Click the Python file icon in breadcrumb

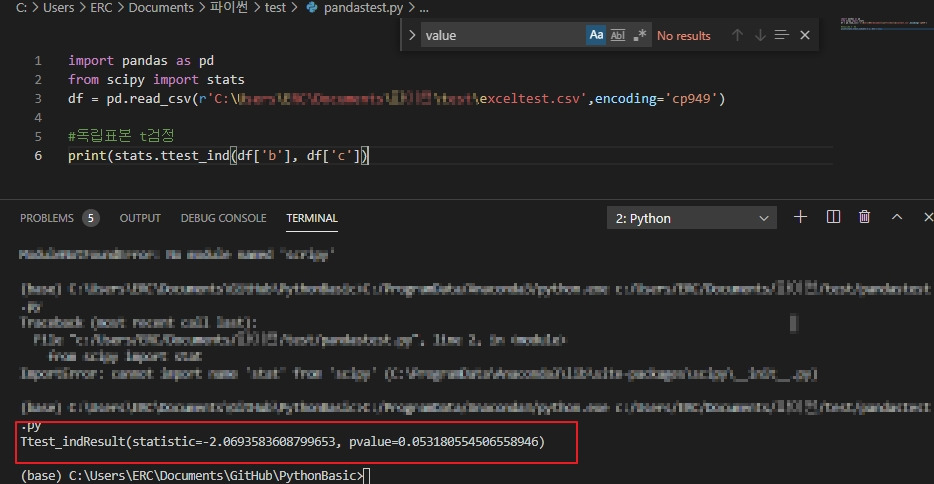(x=312, y=8)
